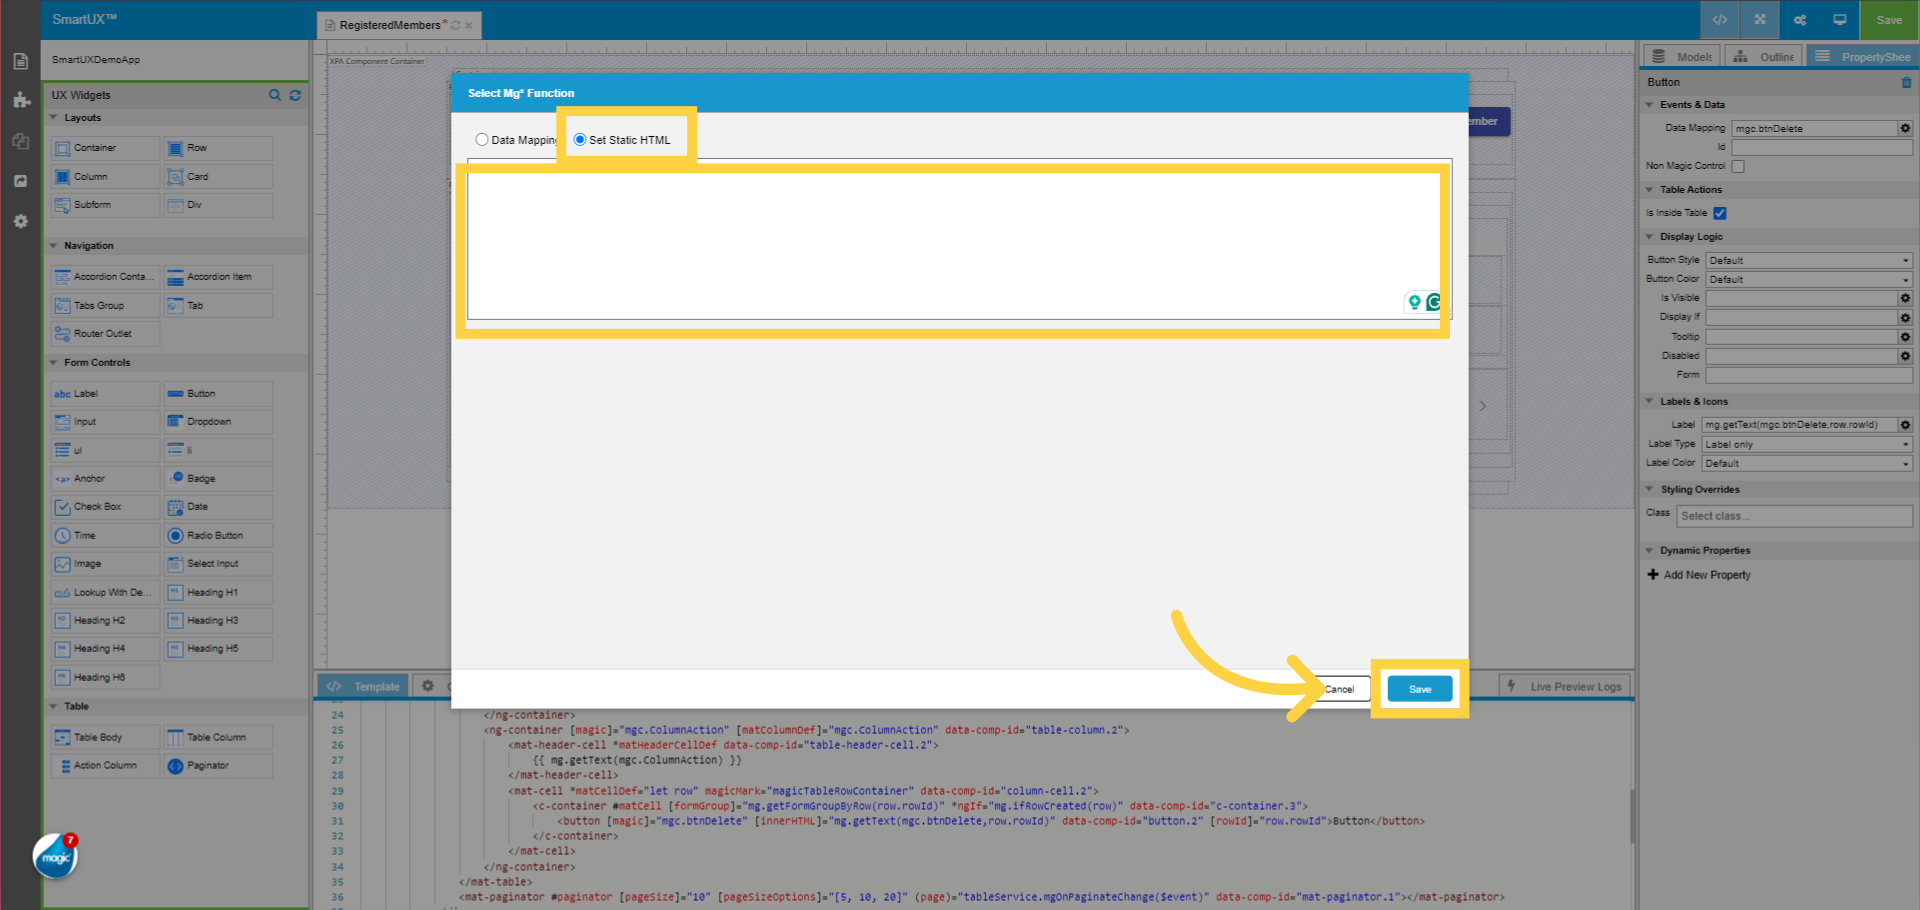Image resolution: width=1920 pixels, height=910 pixels.
Task: Close the RegisteredMembers tab
Action: (x=468, y=26)
